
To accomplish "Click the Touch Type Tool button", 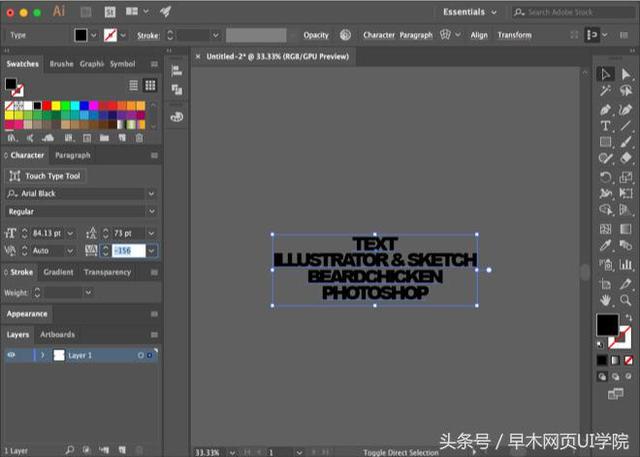I will click(45, 176).
